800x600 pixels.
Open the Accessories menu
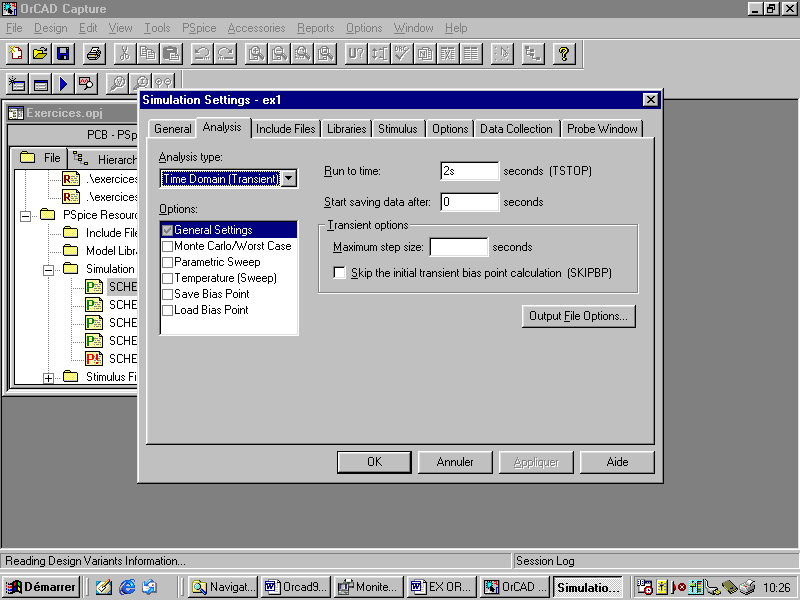coord(256,28)
